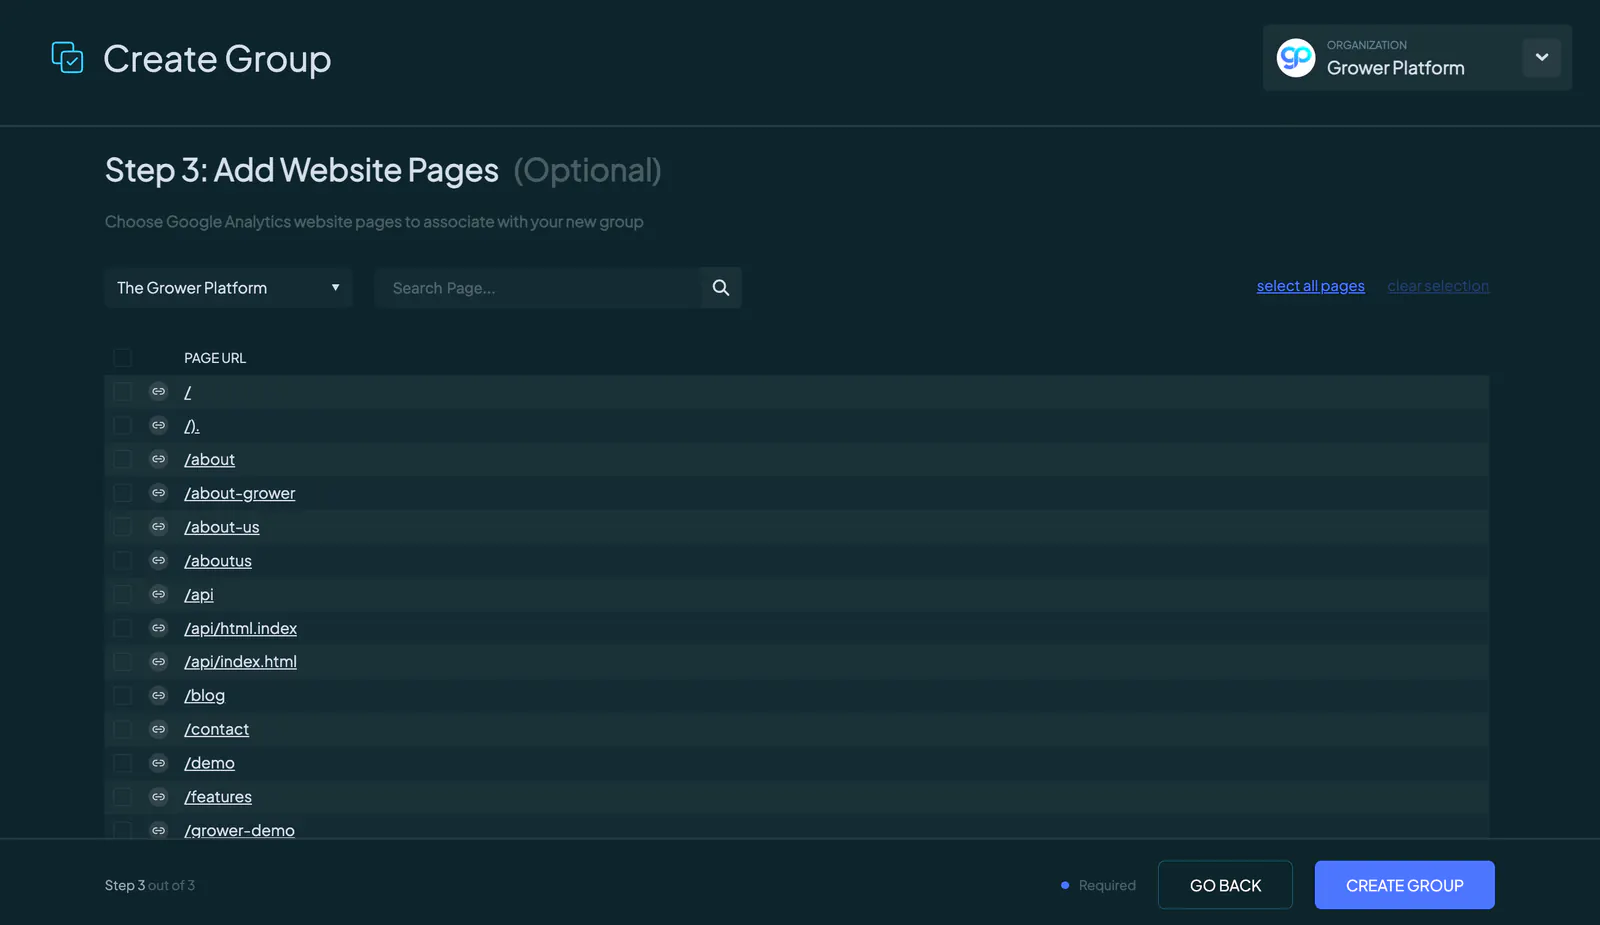
Task: Click link icon beside /api/index.html
Action: coord(158,662)
